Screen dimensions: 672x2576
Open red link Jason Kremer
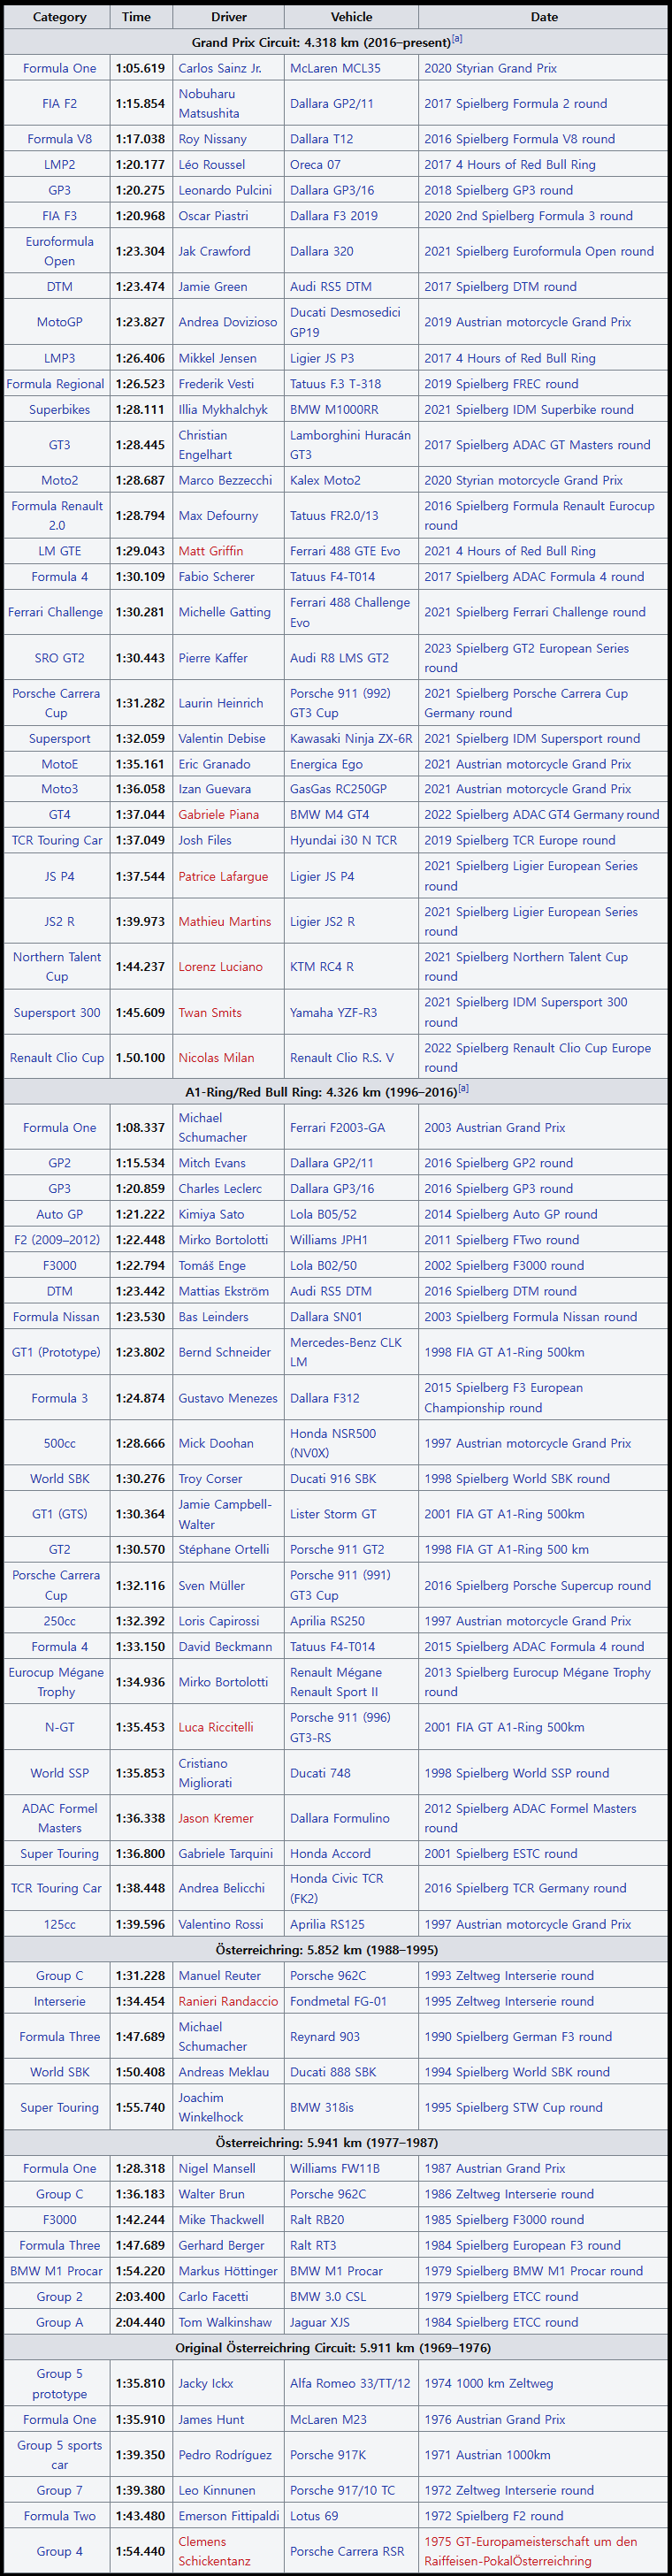216,1819
